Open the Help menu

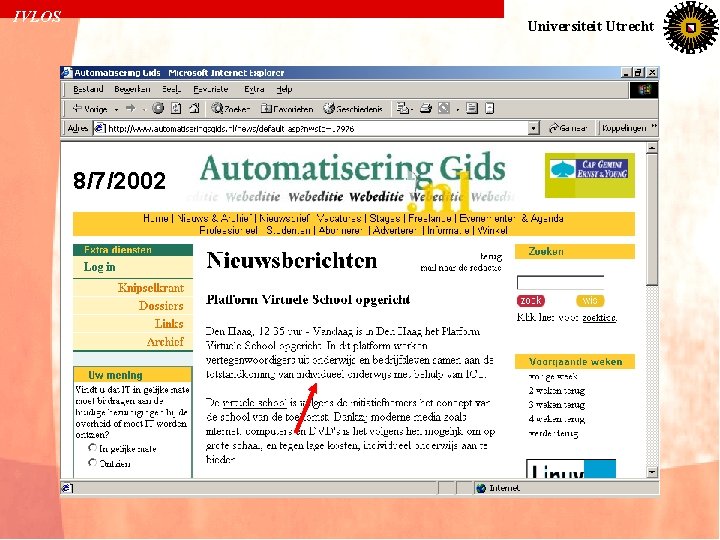point(284,89)
